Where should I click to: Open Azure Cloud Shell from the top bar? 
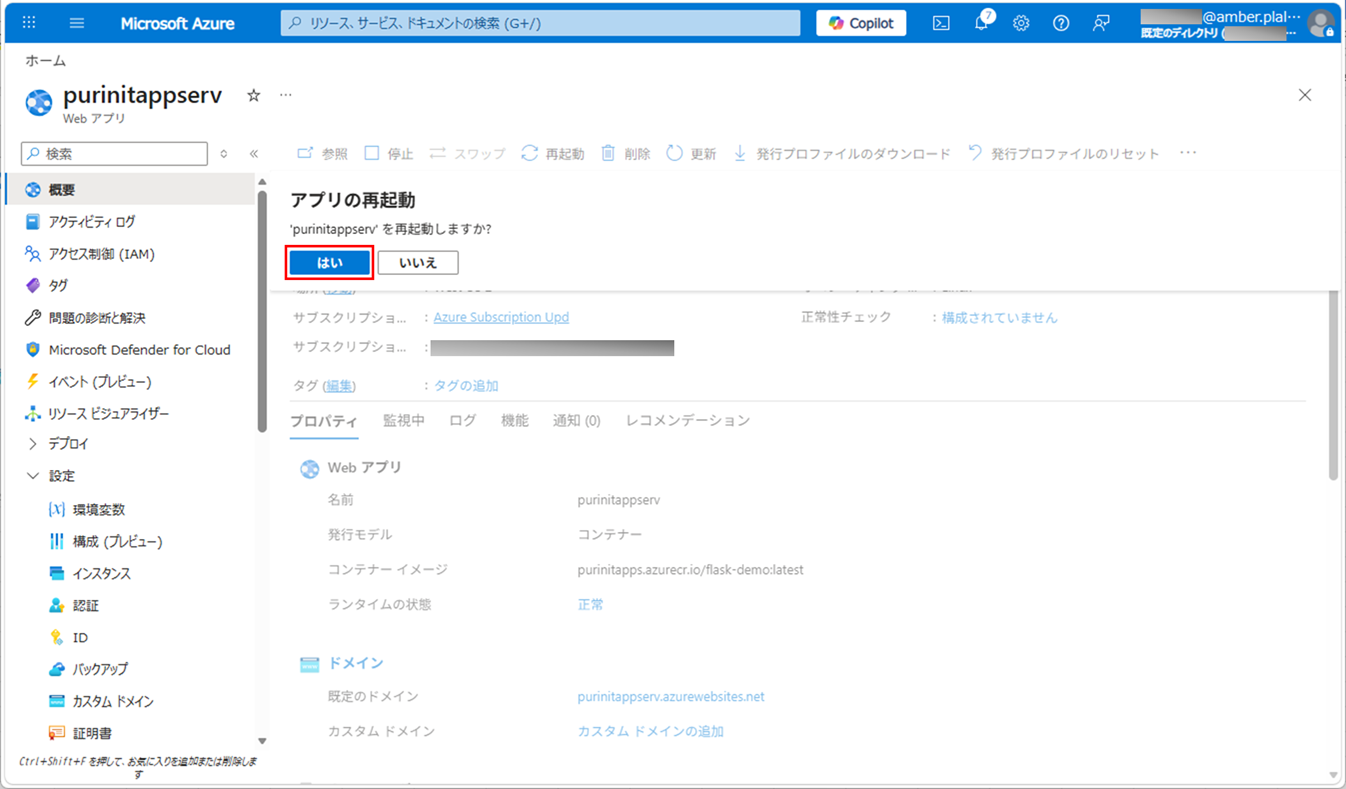[940, 21]
